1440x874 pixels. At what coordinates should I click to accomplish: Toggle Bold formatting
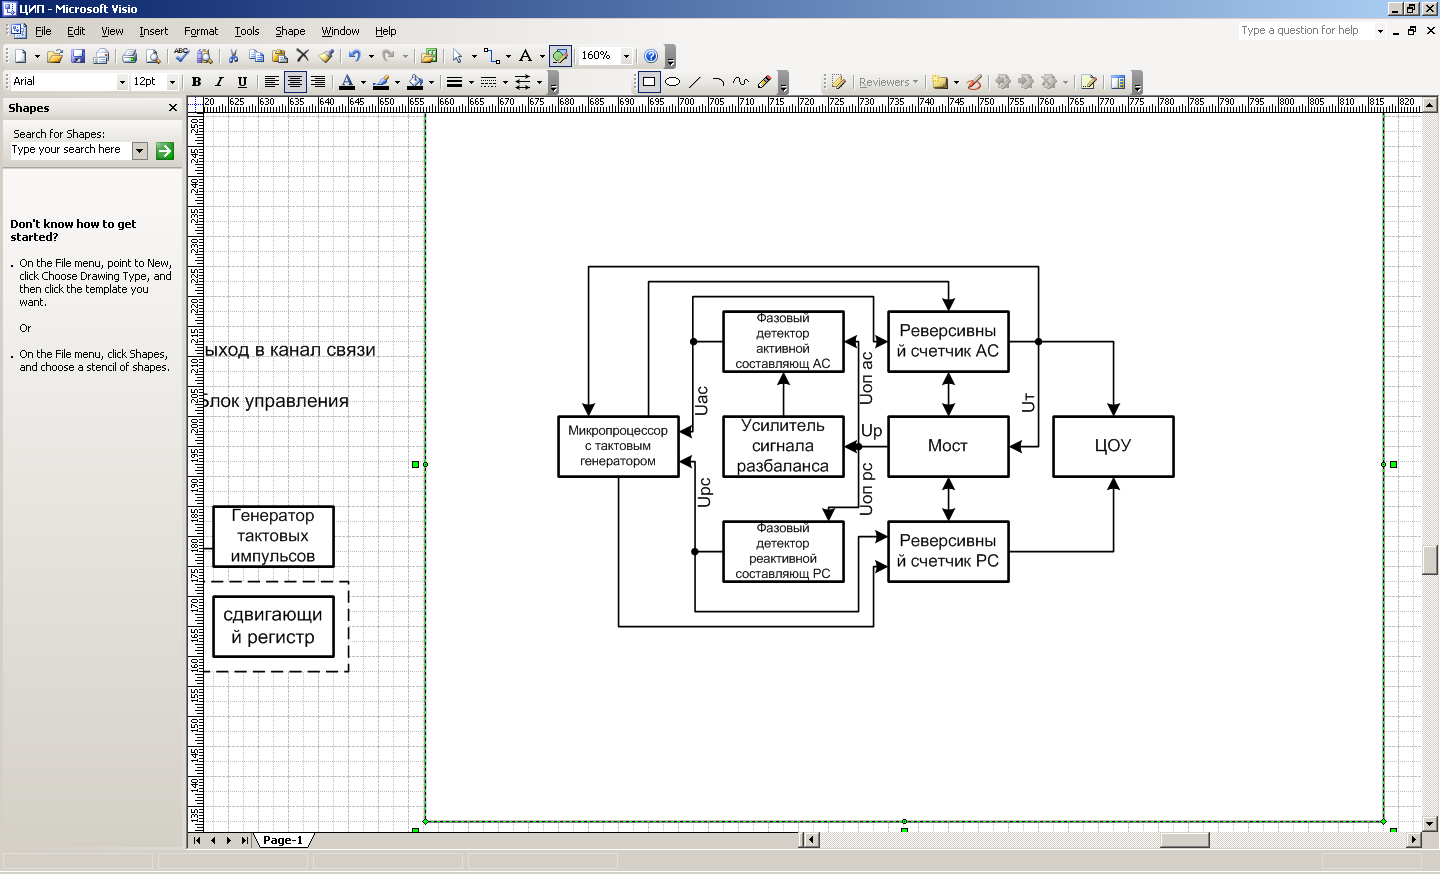click(196, 82)
